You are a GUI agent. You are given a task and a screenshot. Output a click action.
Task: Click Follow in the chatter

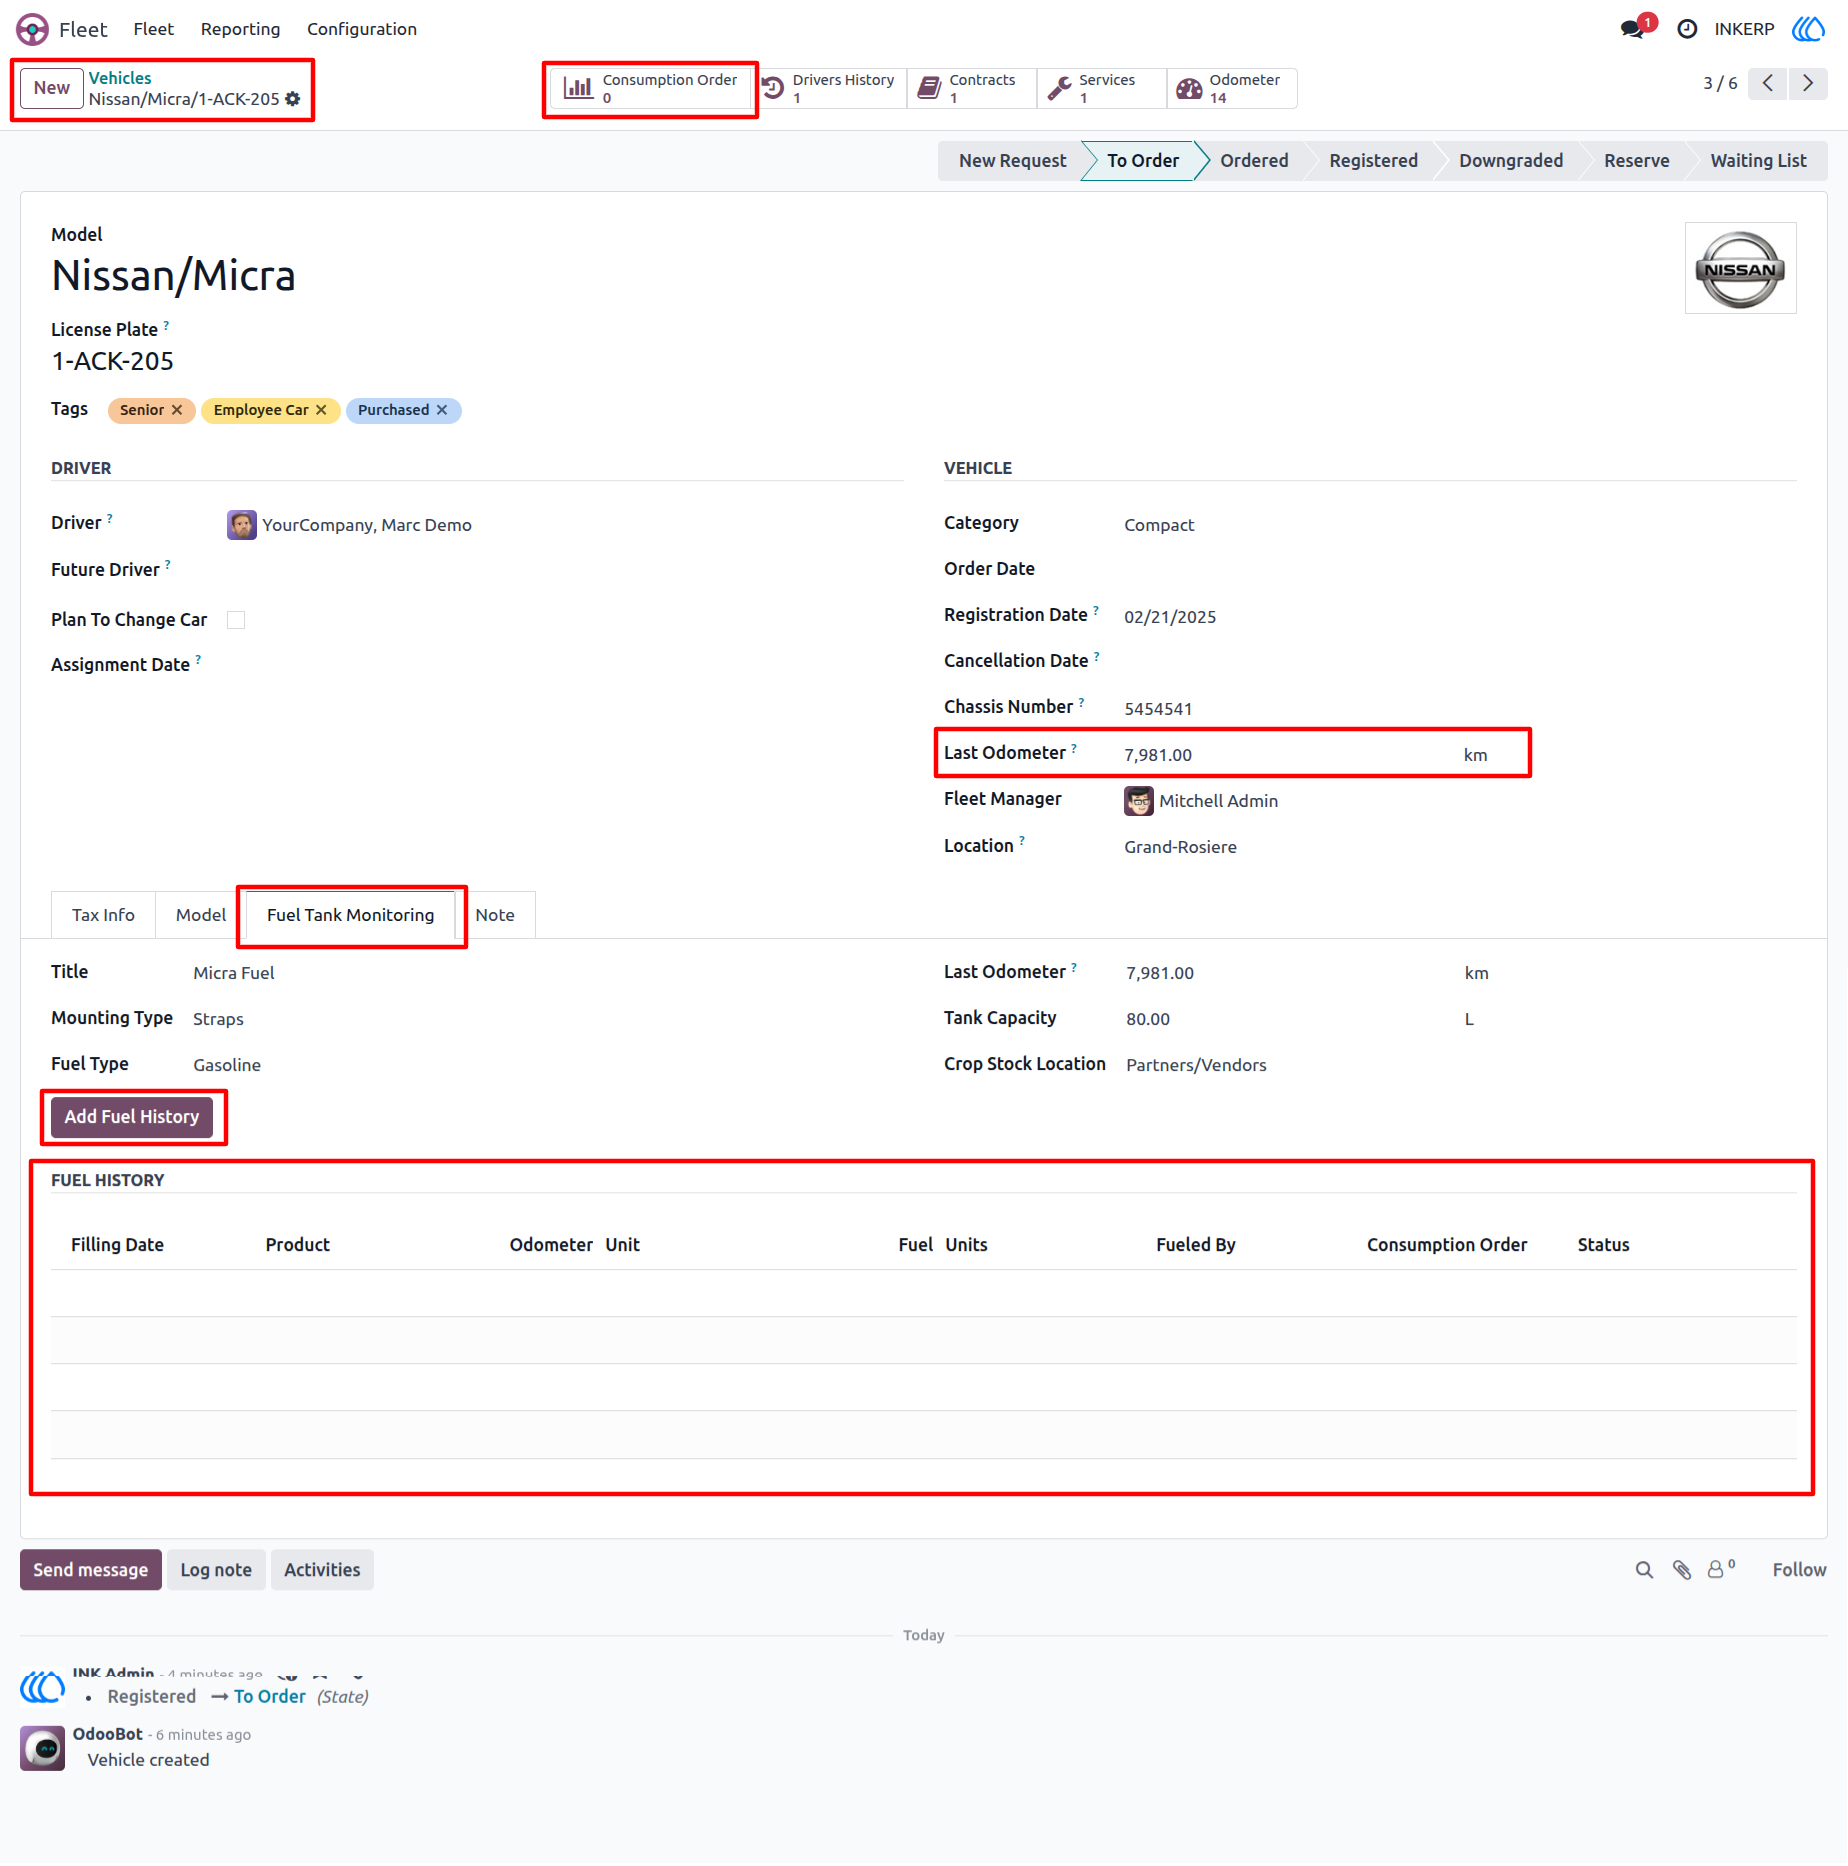1799,1570
